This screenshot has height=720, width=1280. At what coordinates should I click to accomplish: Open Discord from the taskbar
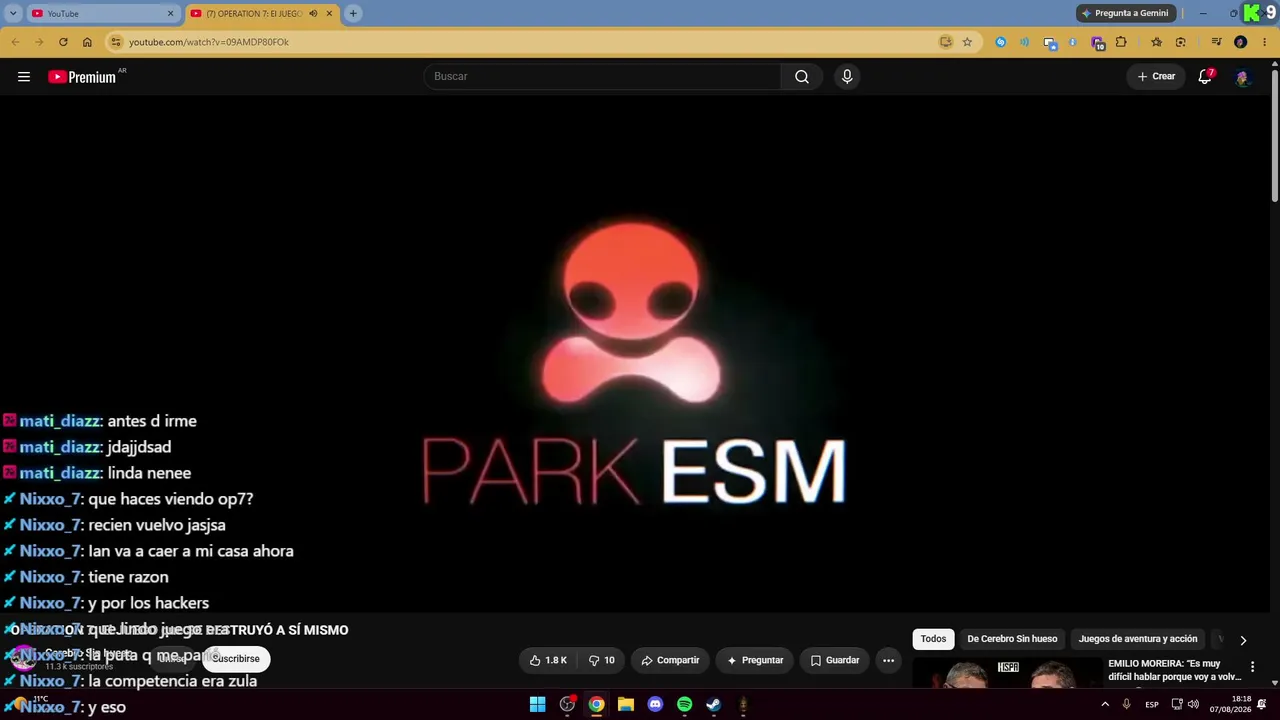point(655,705)
